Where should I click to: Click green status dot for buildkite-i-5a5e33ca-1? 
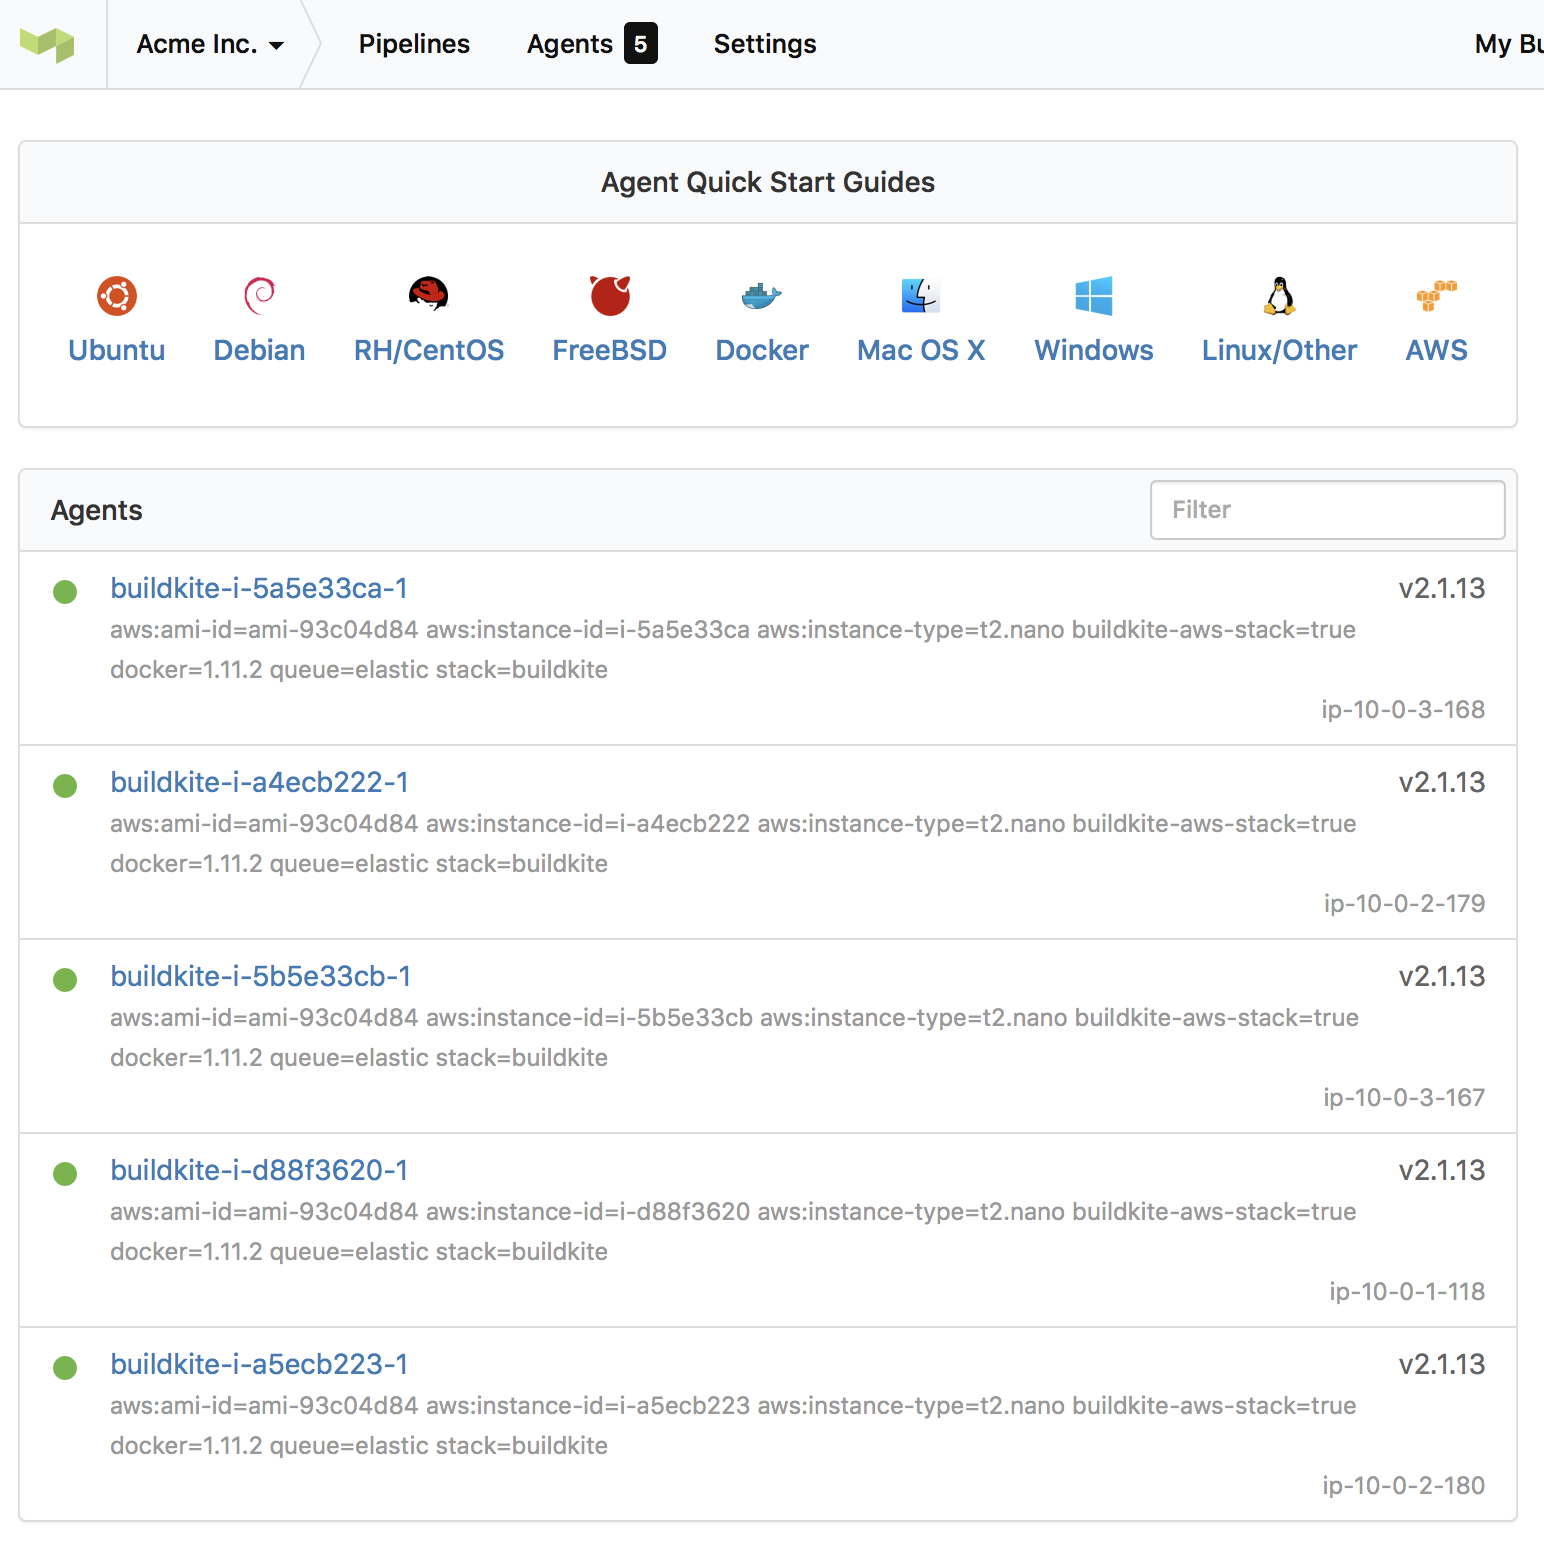pos(65,592)
